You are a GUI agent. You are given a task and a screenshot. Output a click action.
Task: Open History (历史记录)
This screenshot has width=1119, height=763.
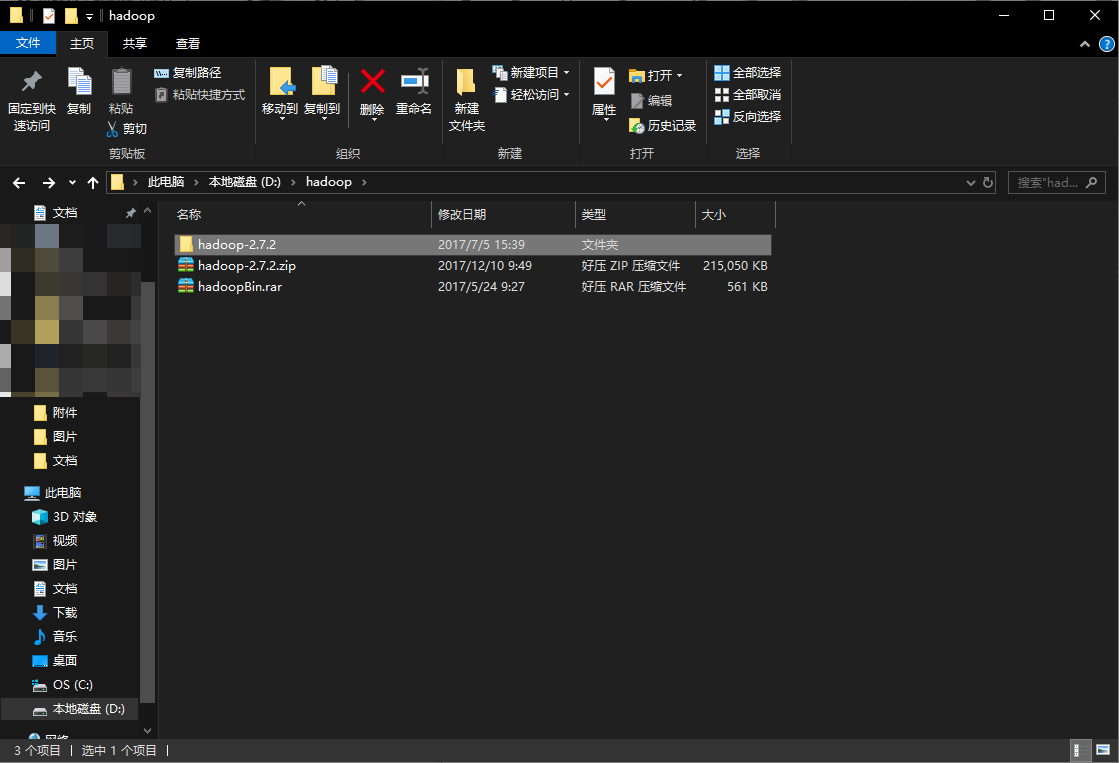(662, 126)
